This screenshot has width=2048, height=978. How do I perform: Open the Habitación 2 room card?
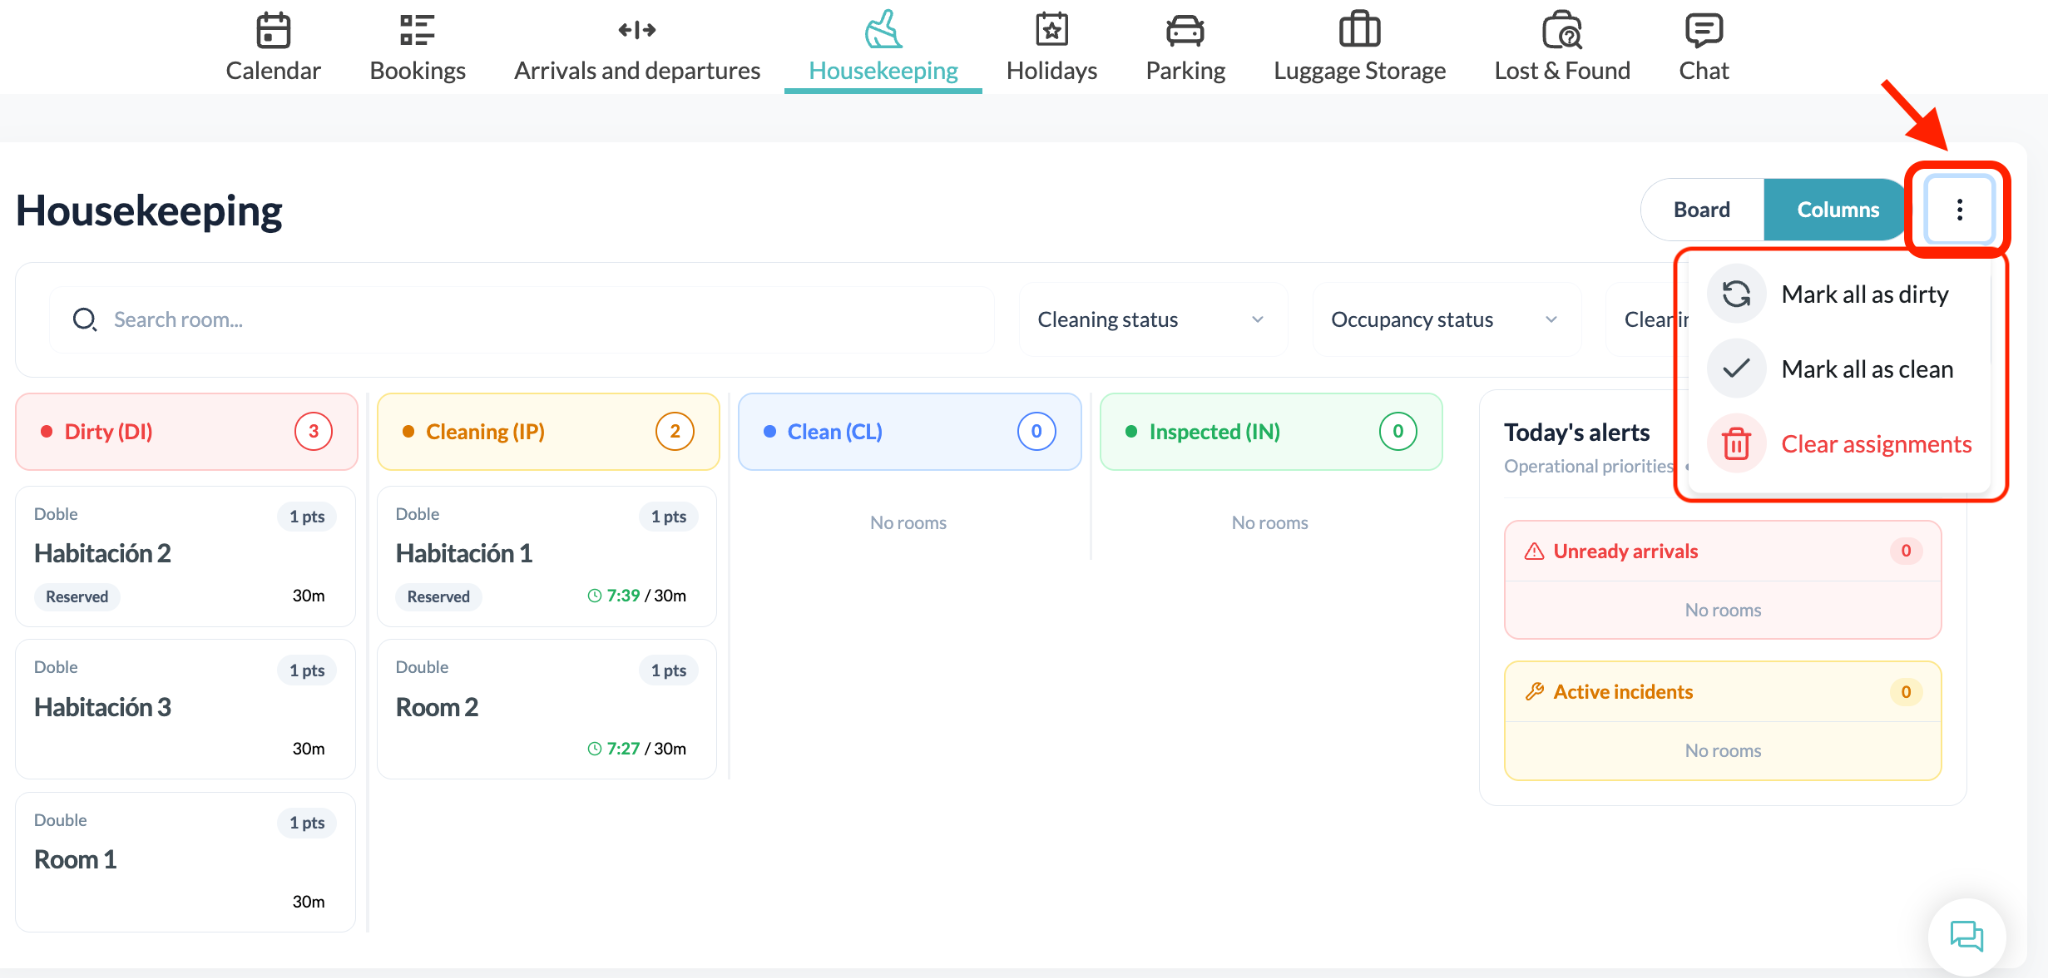(186, 557)
